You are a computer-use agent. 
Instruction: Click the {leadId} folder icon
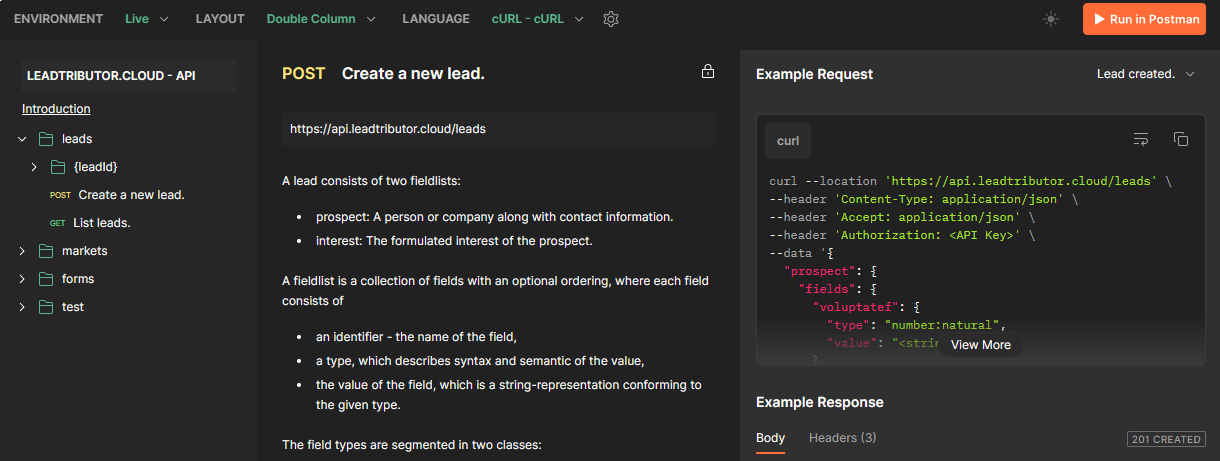(x=58, y=167)
